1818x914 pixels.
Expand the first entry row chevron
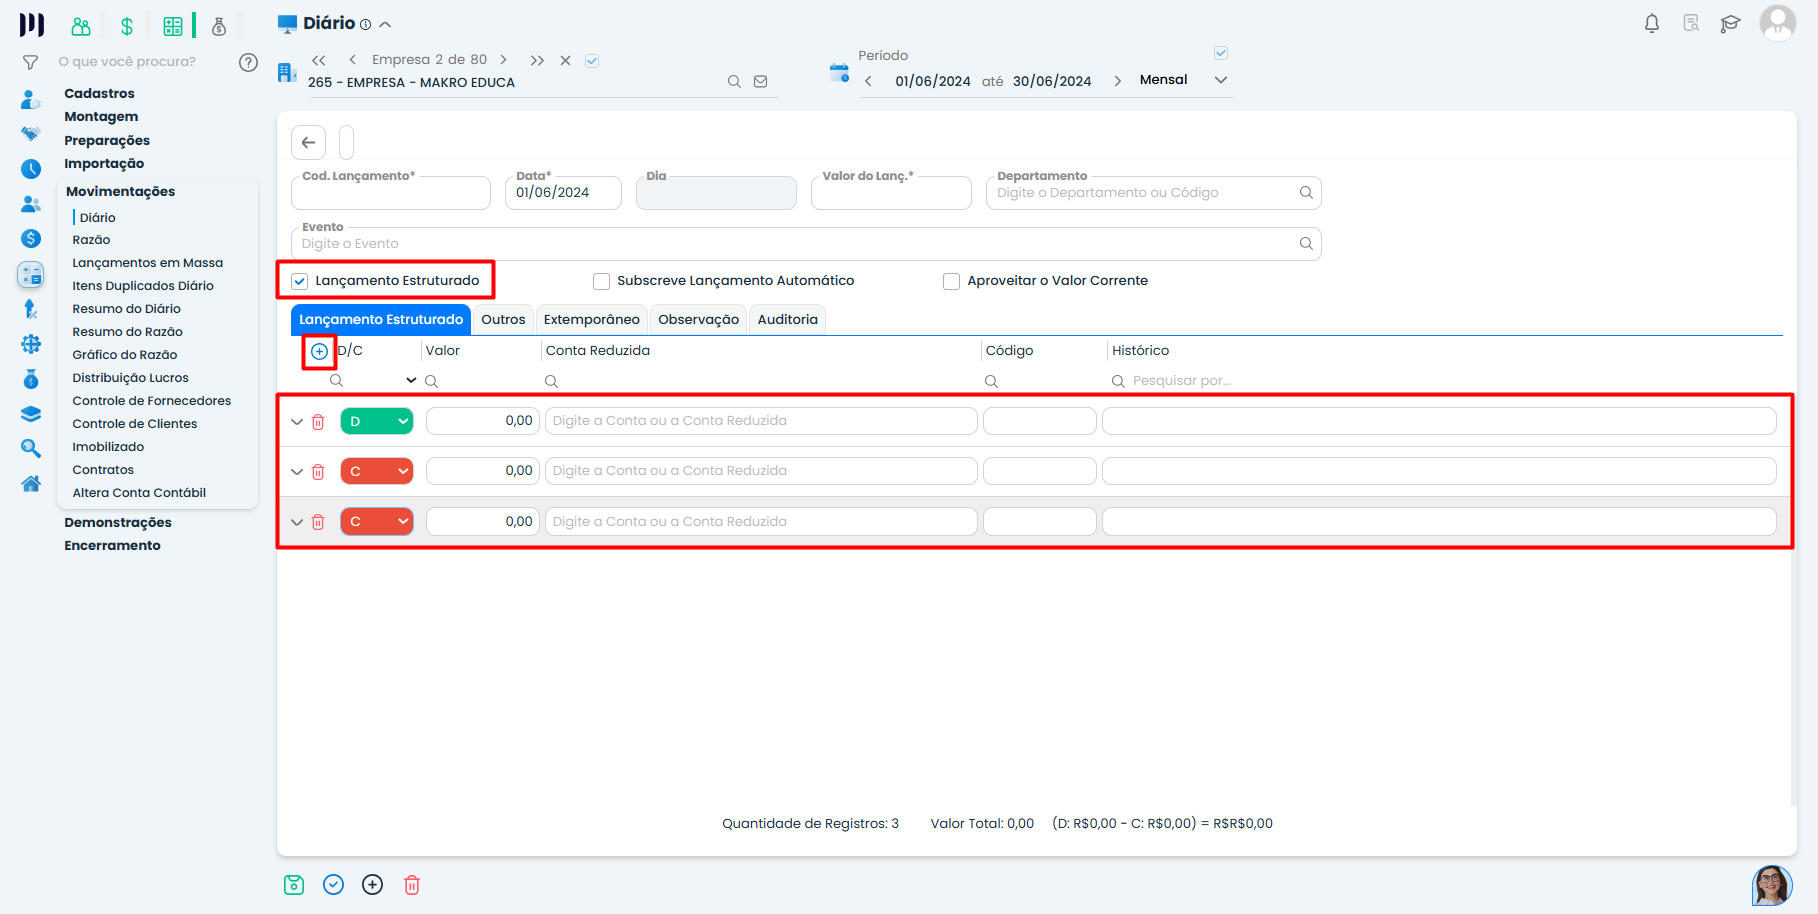pyautogui.click(x=297, y=422)
